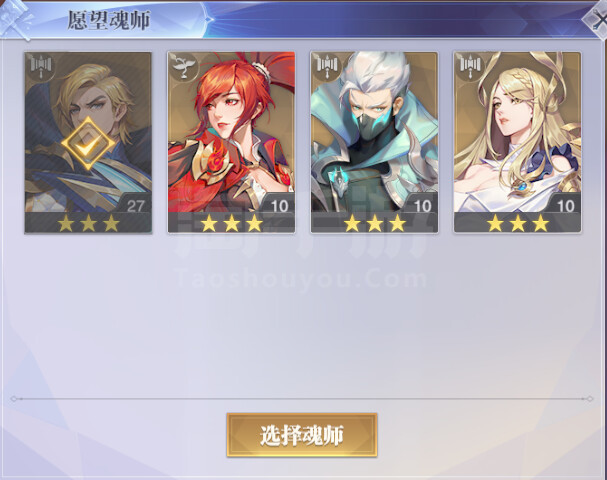607x480 pixels.
Task: Click three-star rating under blonde woman card
Action: point(518,223)
